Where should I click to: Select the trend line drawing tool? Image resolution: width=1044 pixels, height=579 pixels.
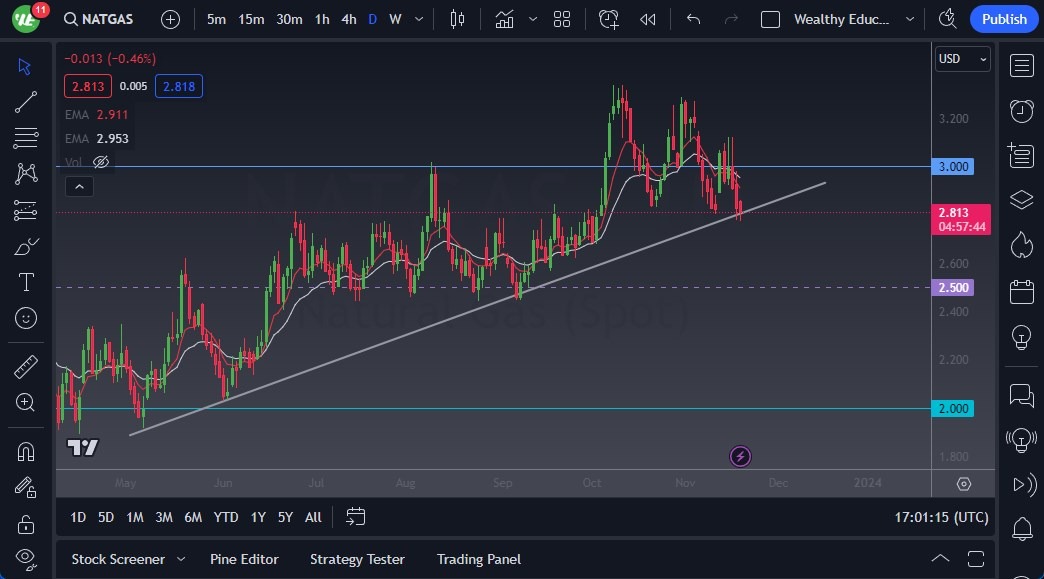coord(26,101)
